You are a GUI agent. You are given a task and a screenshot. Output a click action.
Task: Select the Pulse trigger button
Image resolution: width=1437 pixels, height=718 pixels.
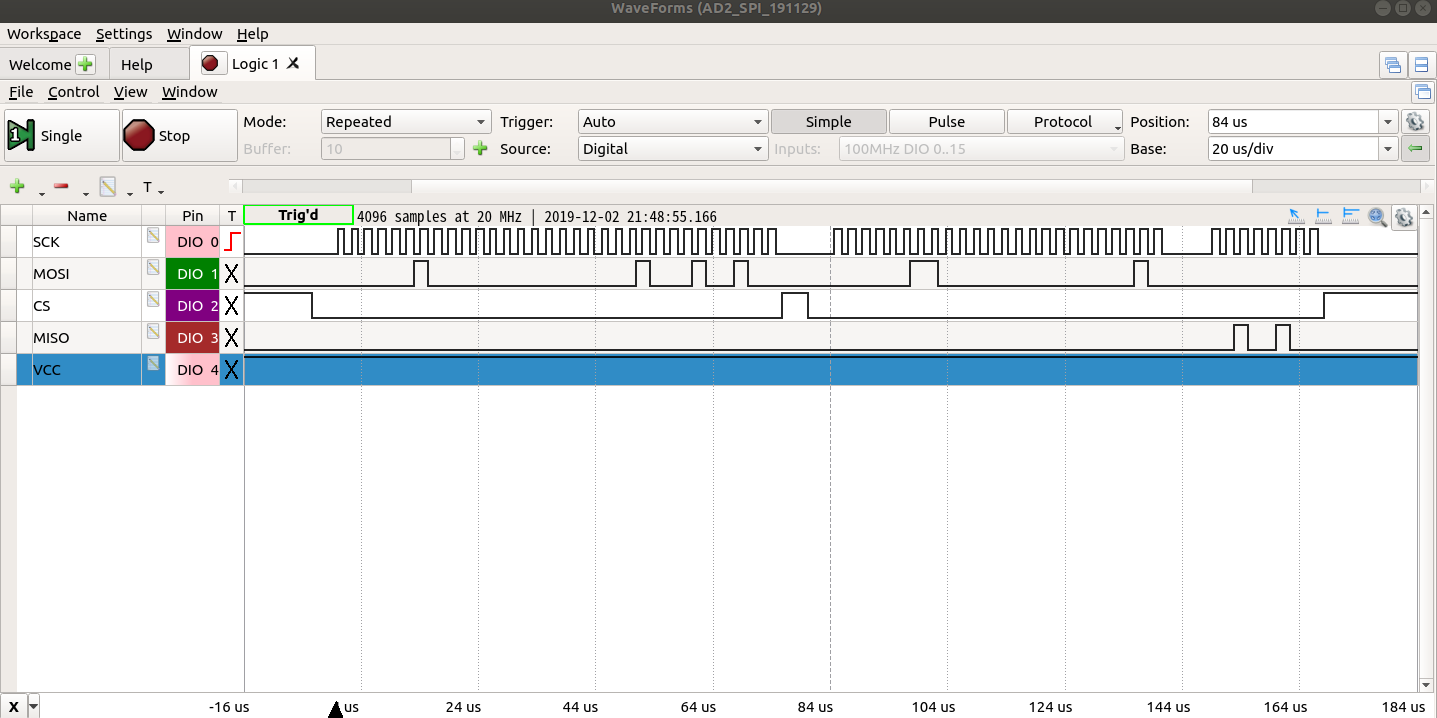946,122
